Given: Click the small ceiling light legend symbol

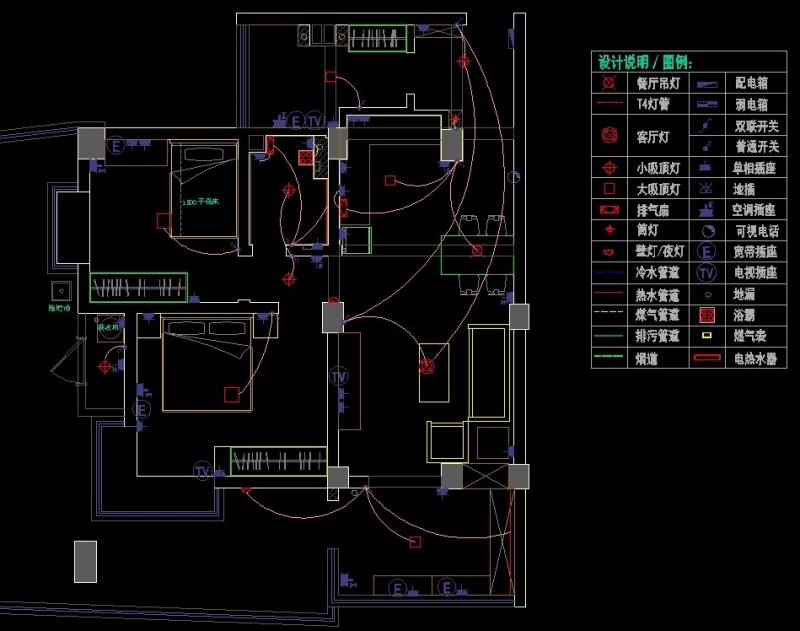Looking at the screenshot, I should pyautogui.click(x=608, y=167).
